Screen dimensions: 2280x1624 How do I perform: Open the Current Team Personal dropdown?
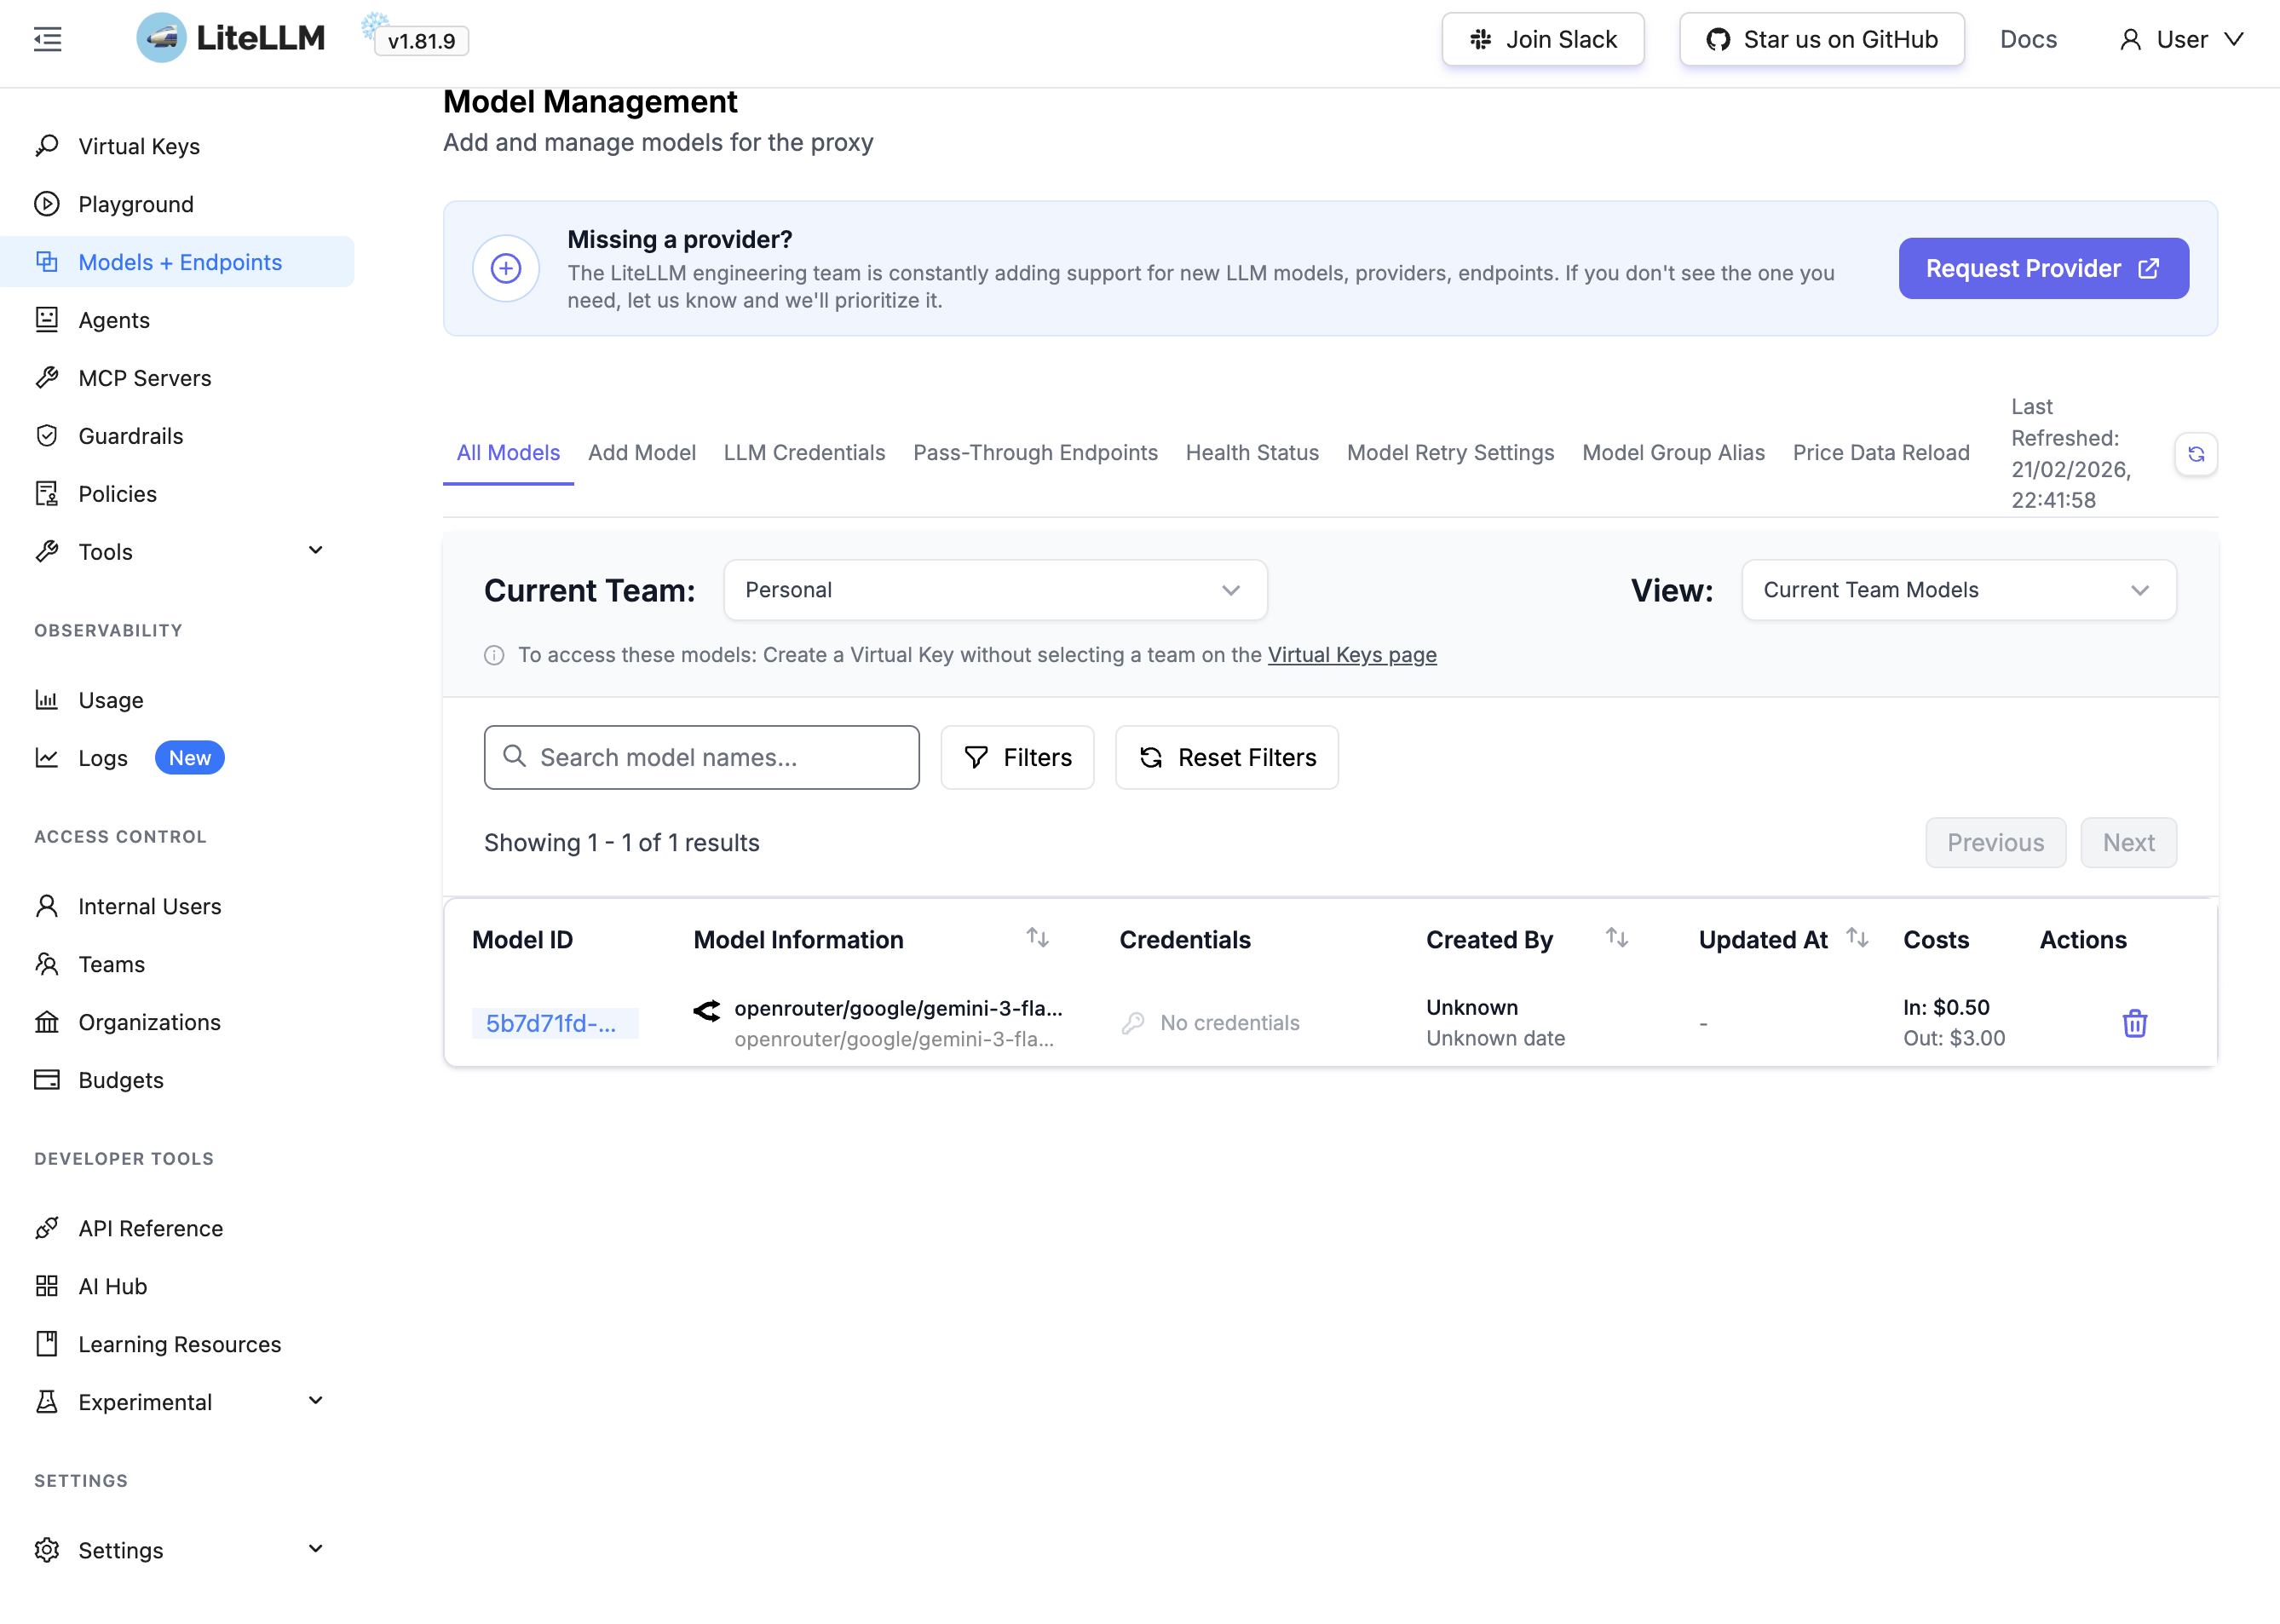995,590
